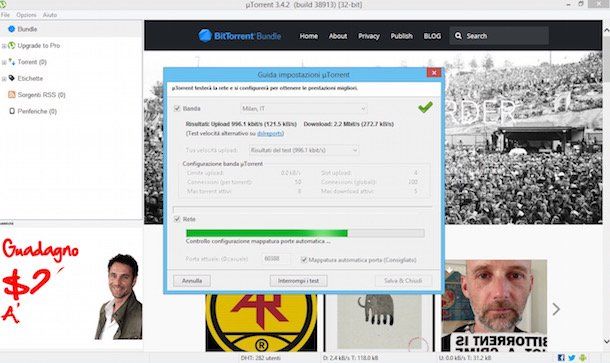610x363 pixels.
Task: Click the next arrow beside bundle thumbnails
Action: click(556, 309)
